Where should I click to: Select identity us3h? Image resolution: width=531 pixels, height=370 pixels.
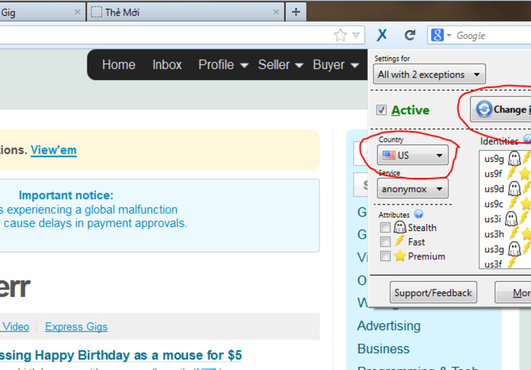[x=494, y=234]
